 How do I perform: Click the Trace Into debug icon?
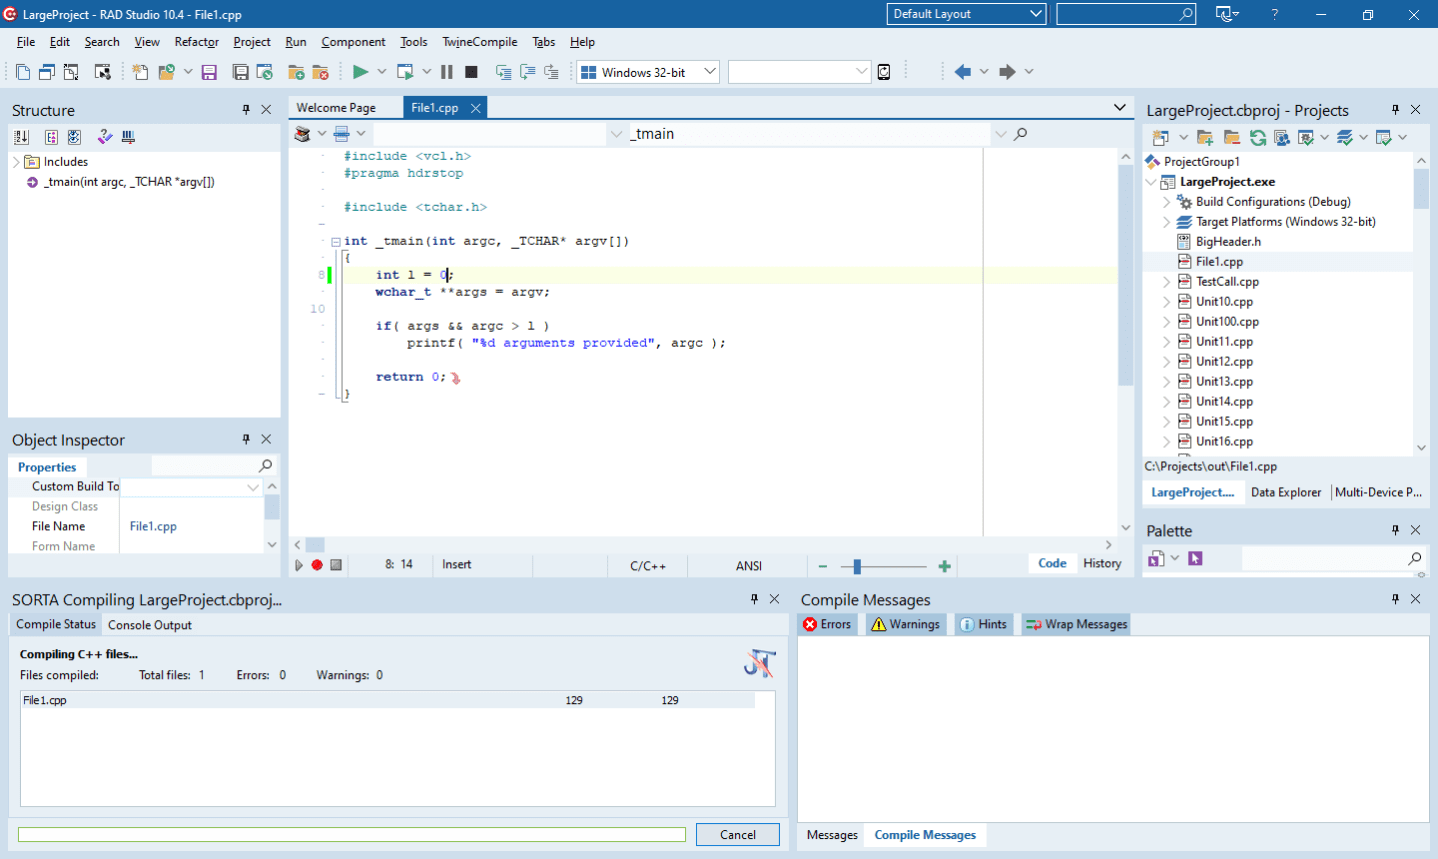point(503,72)
